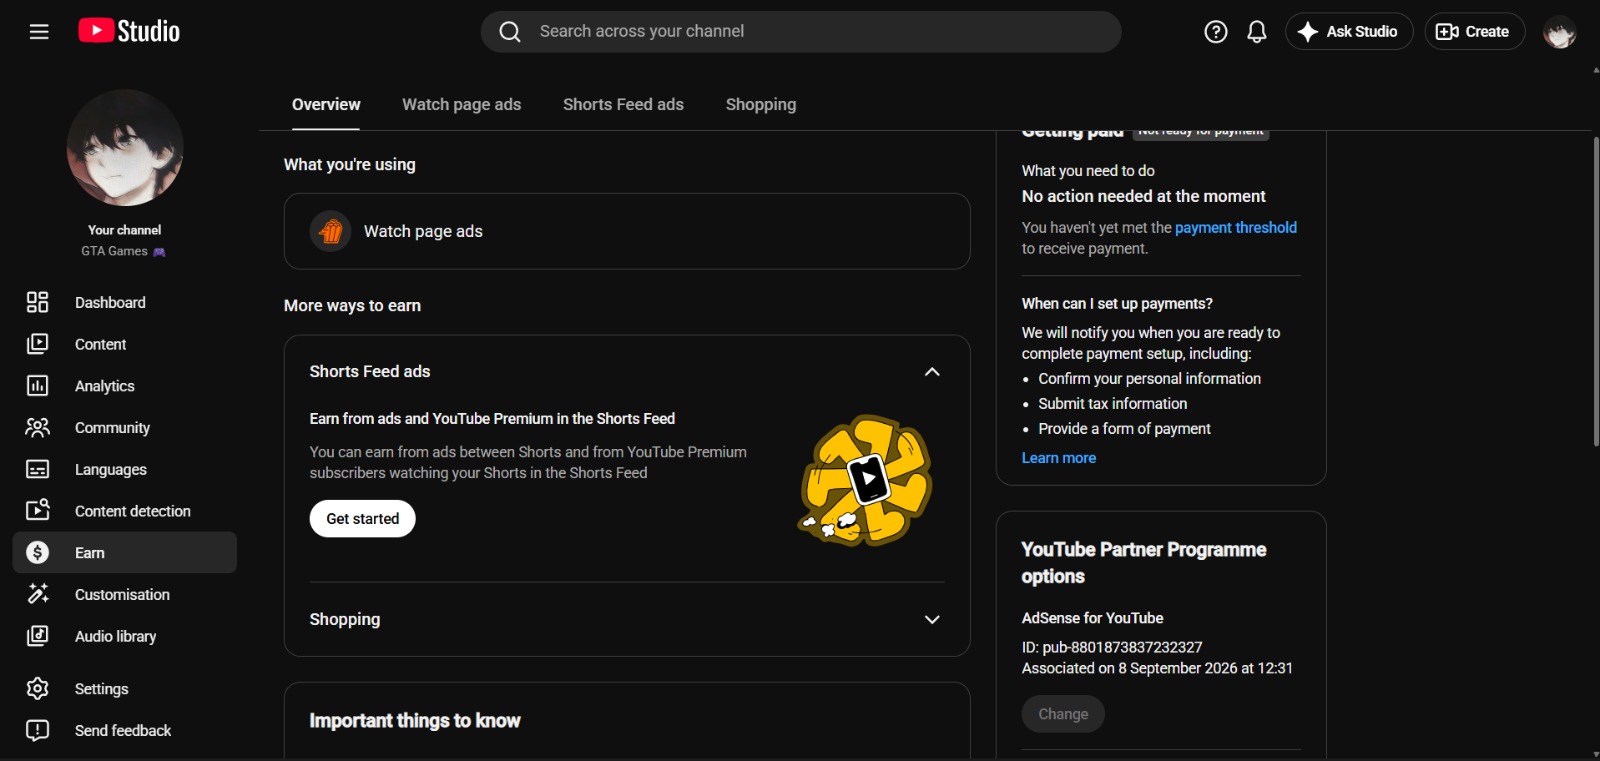Click the Create button
The image size is (1600, 761).
[x=1474, y=32]
